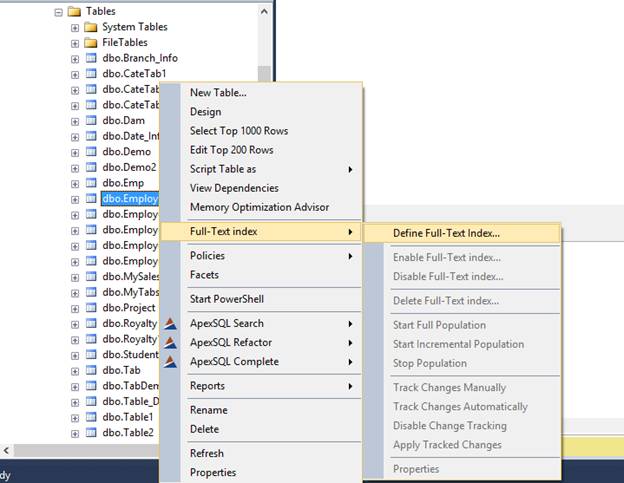
Task: Choose Edit Top 200 Rows
Action: (x=261, y=150)
